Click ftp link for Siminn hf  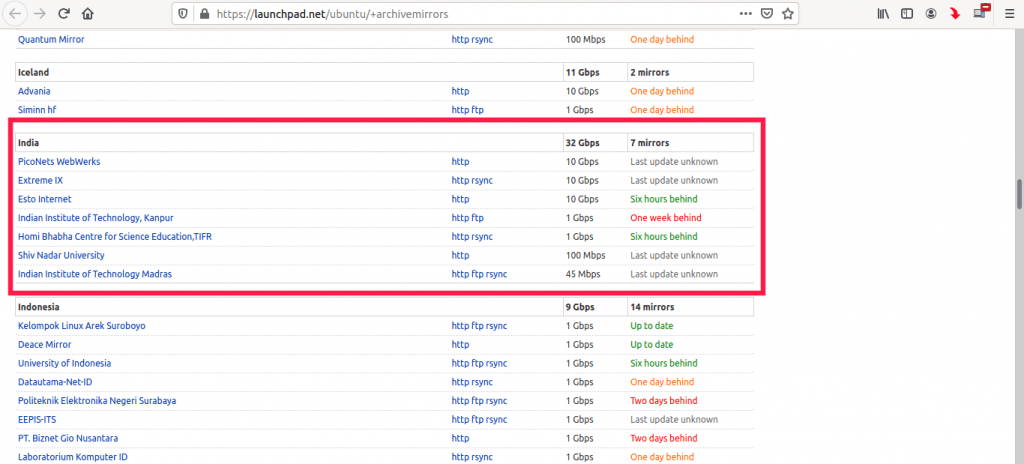point(477,110)
